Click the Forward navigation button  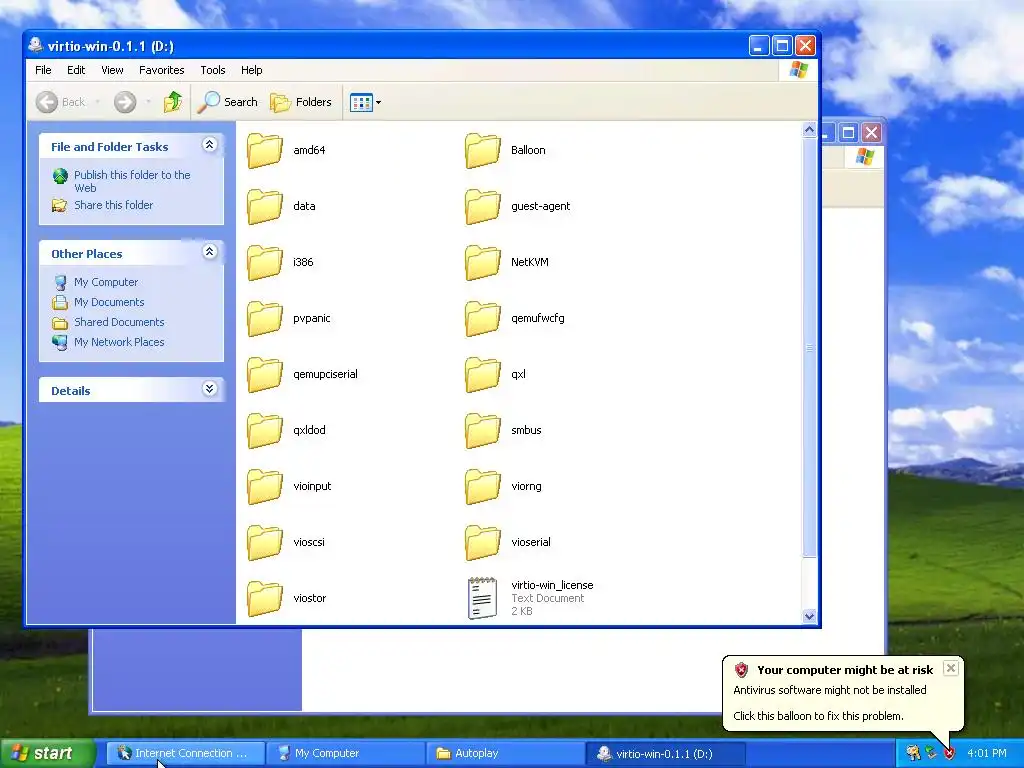tap(125, 102)
